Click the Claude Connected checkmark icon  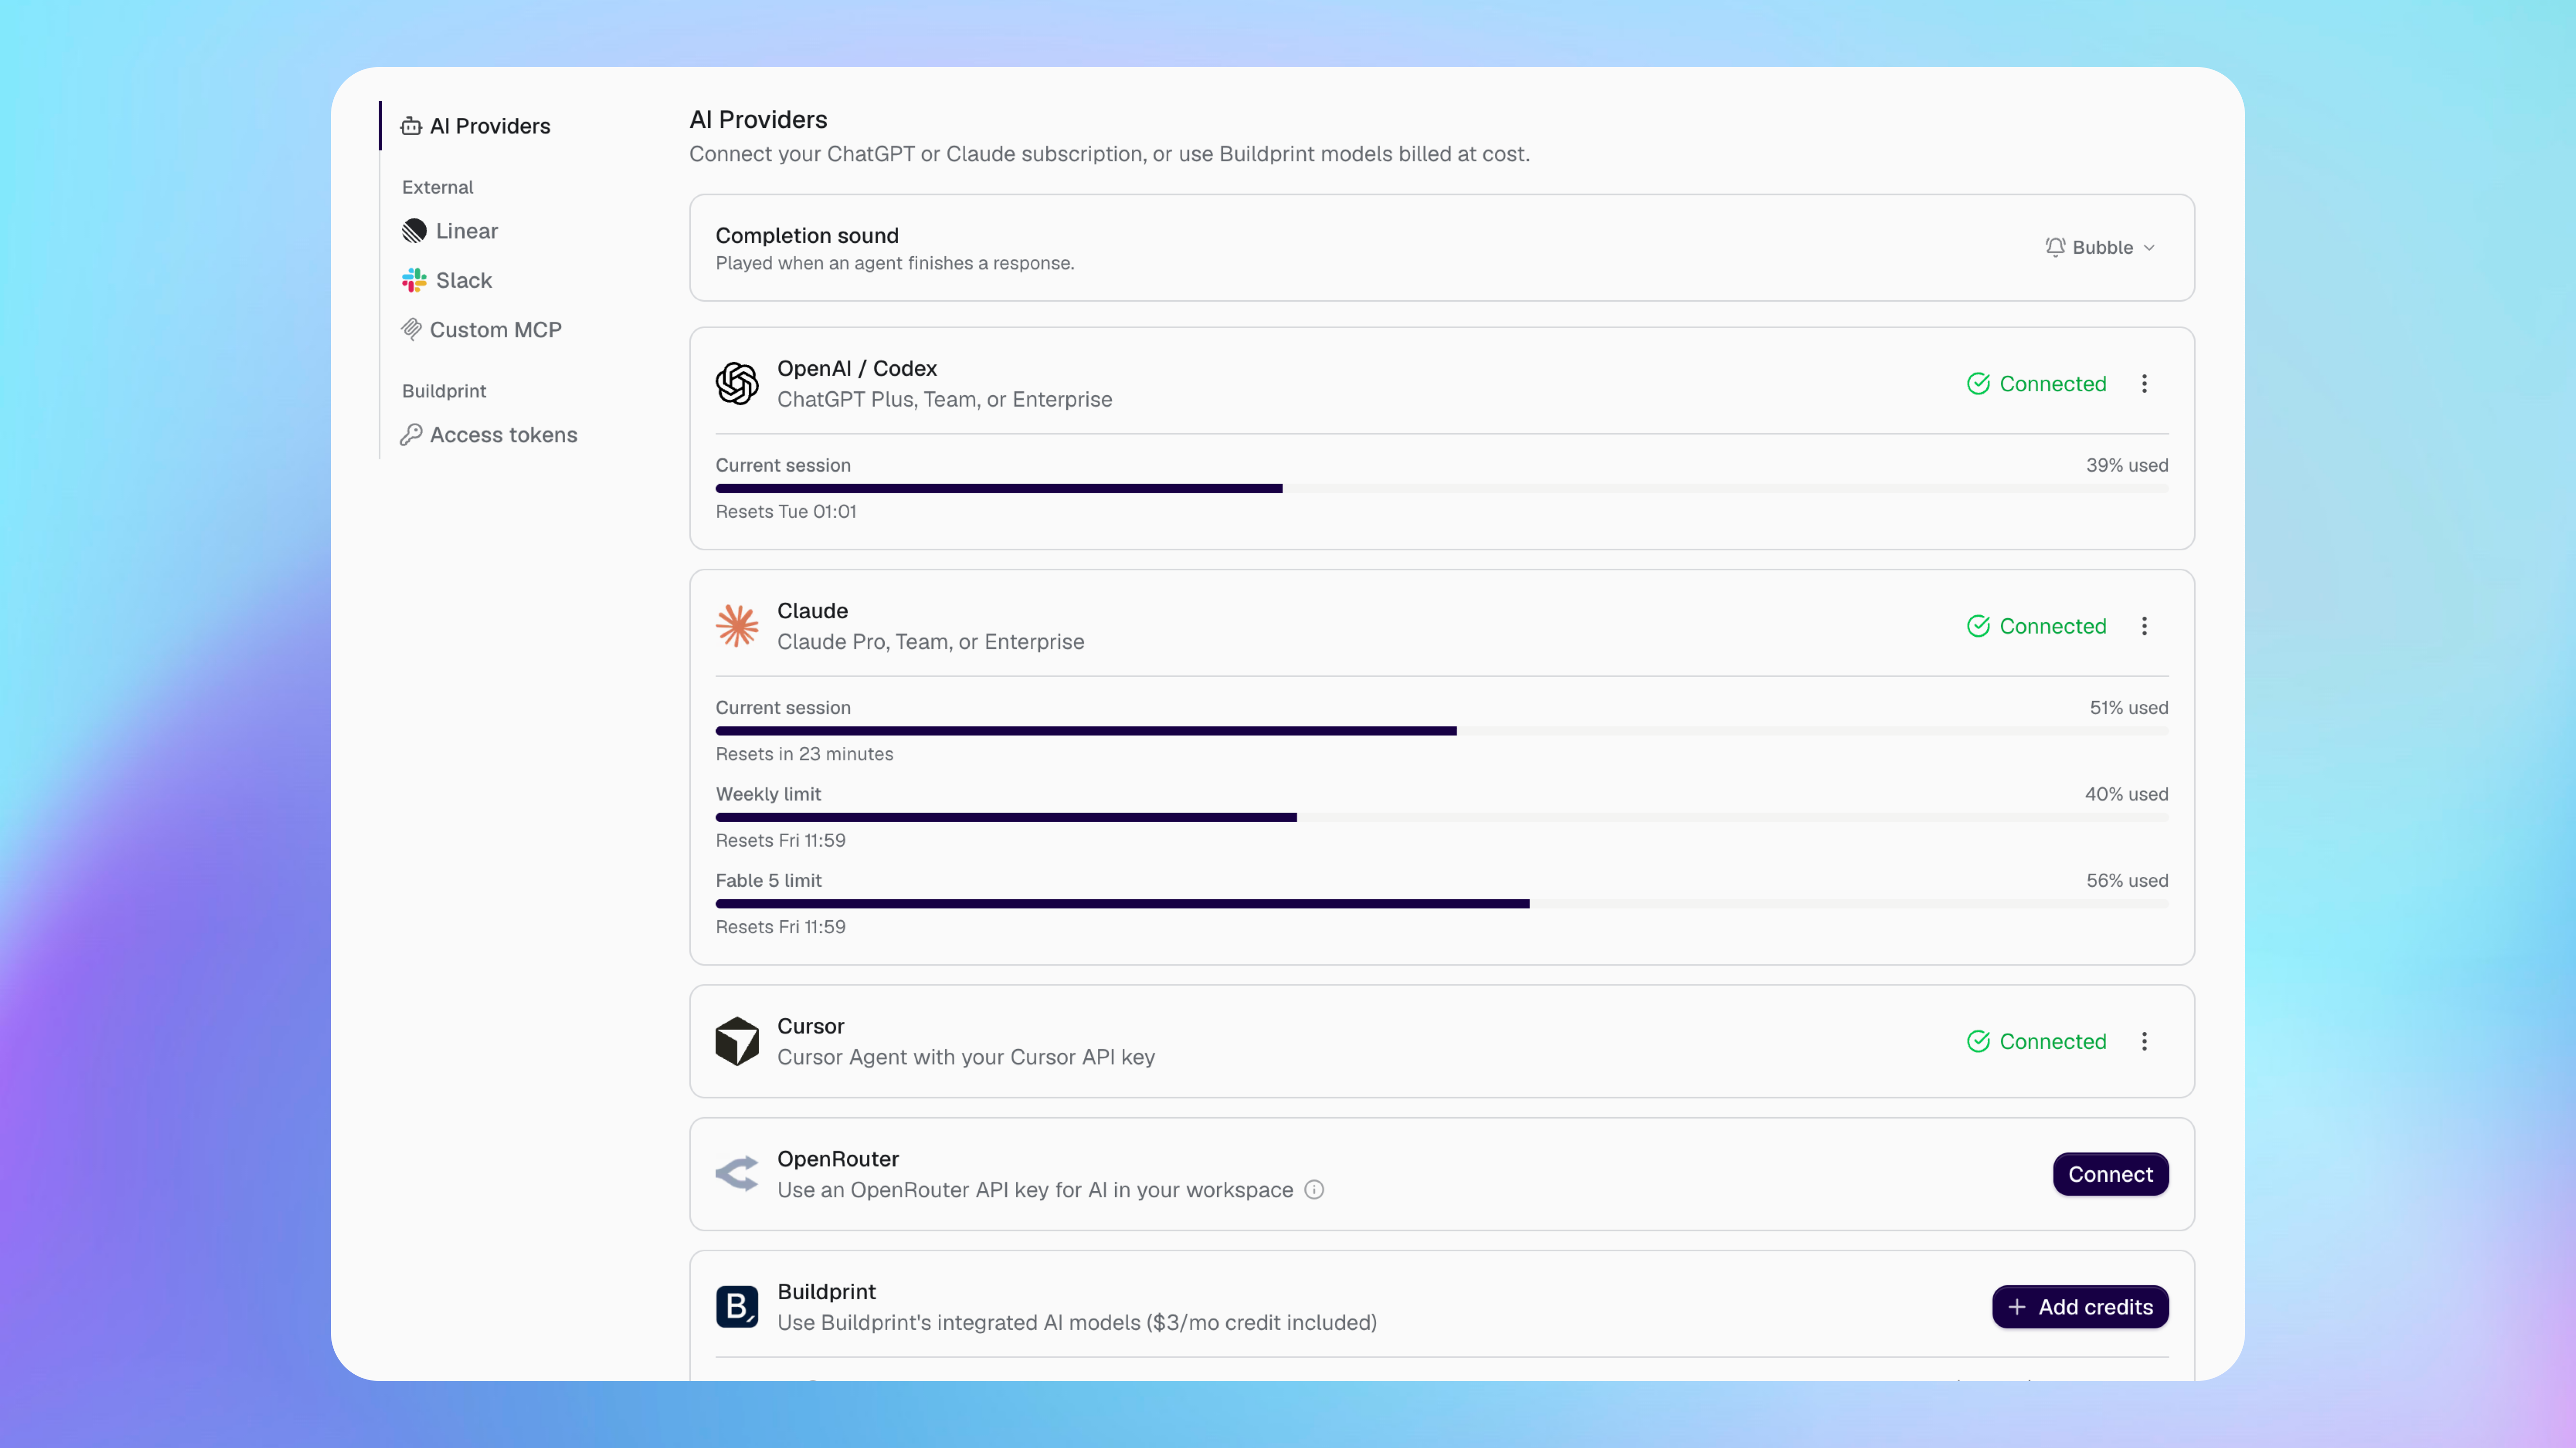pos(1978,626)
